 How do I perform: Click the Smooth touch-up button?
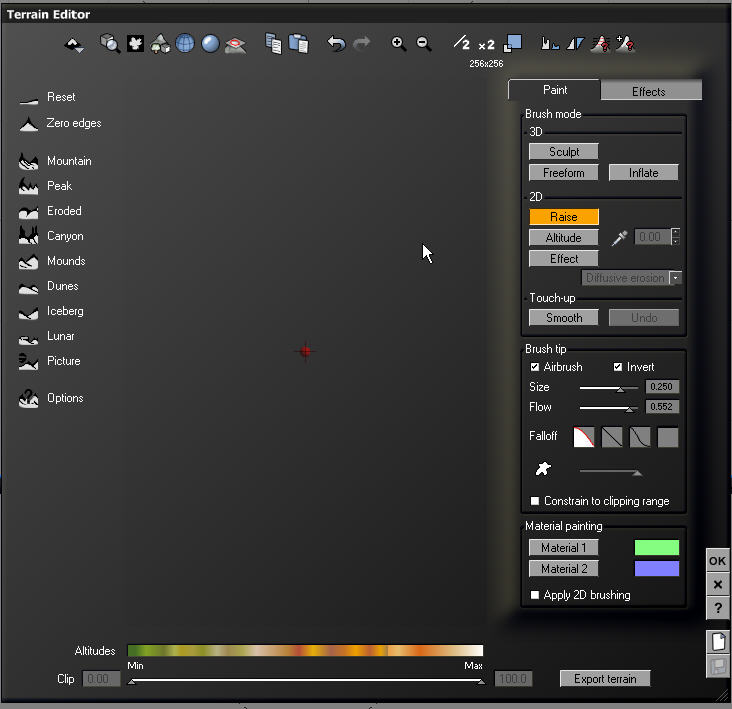pos(563,318)
